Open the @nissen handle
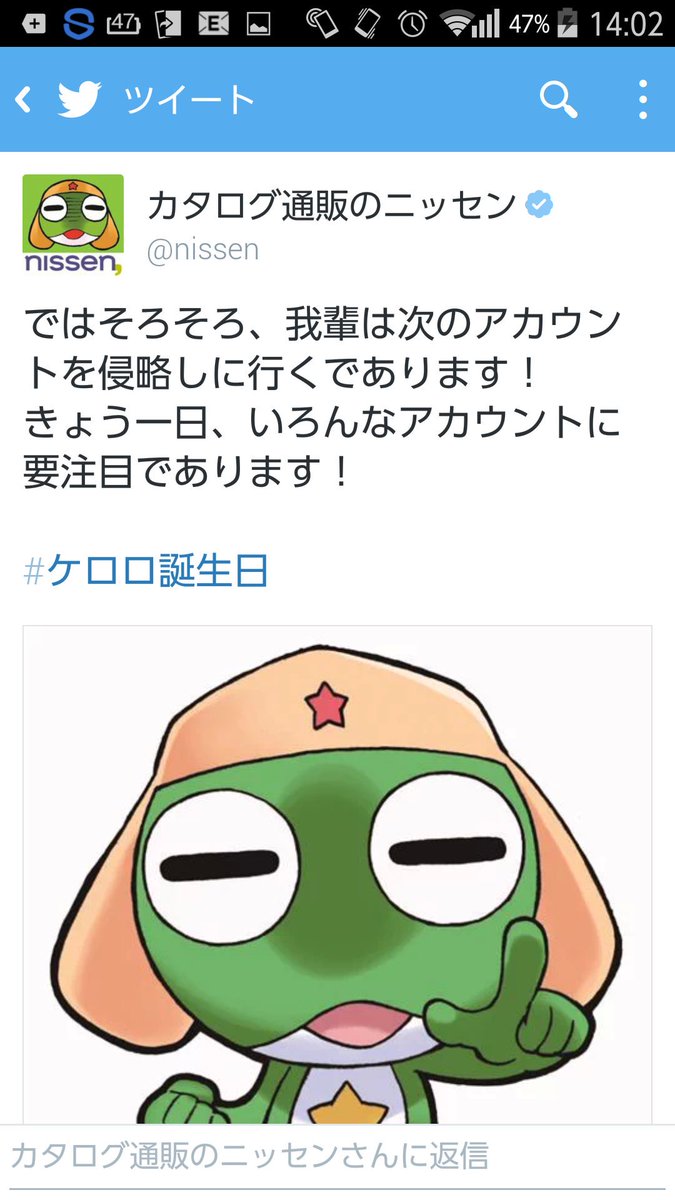This screenshot has height=1200, width=675. pos(203,250)
